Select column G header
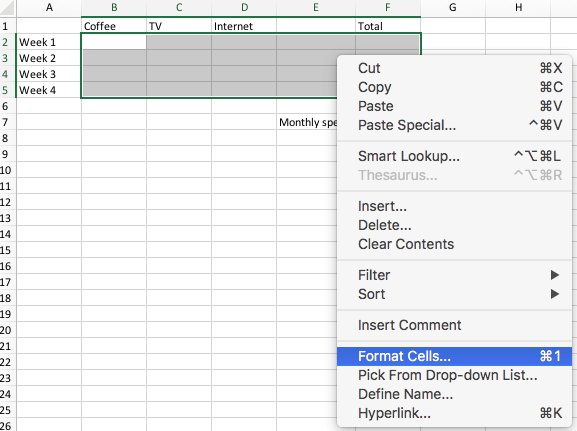 pyautogui.click(x=453, y=8)
